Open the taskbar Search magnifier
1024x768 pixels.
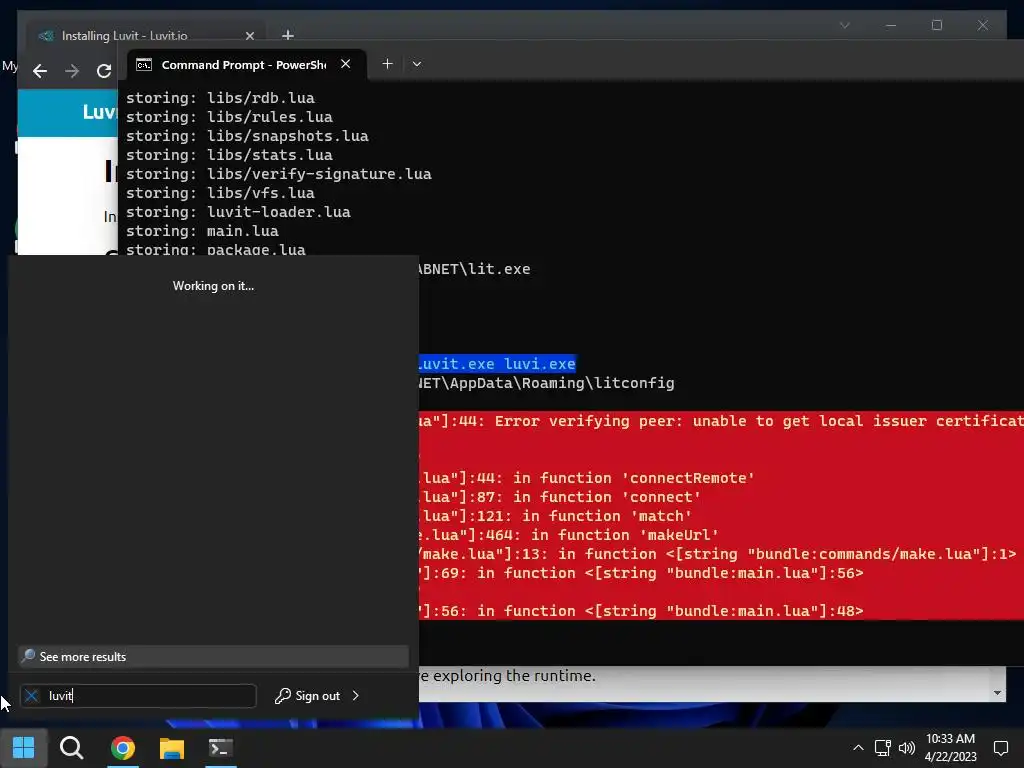pos(72,748)
